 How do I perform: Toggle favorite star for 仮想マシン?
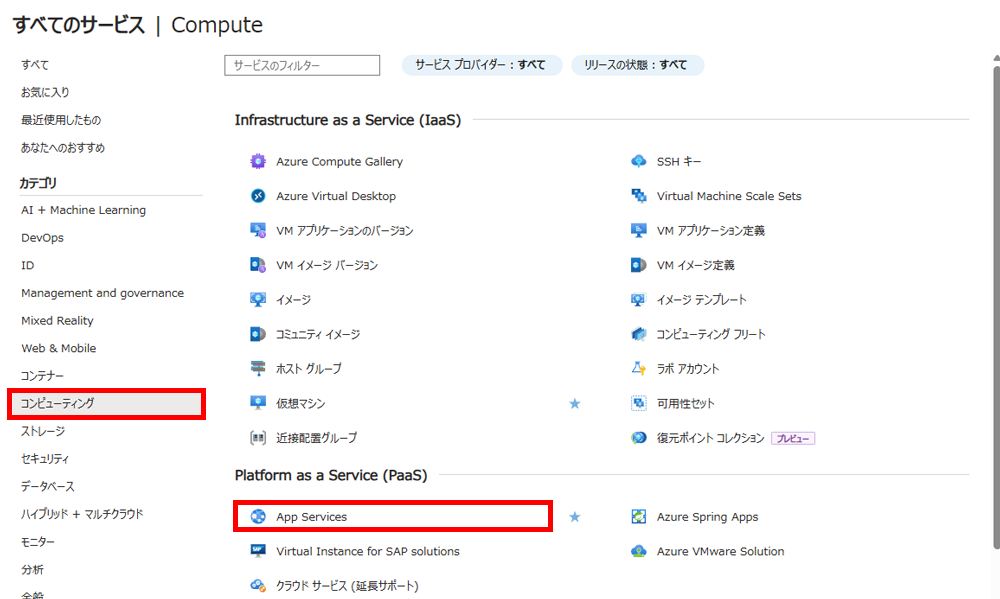click(x=575, y=403)
